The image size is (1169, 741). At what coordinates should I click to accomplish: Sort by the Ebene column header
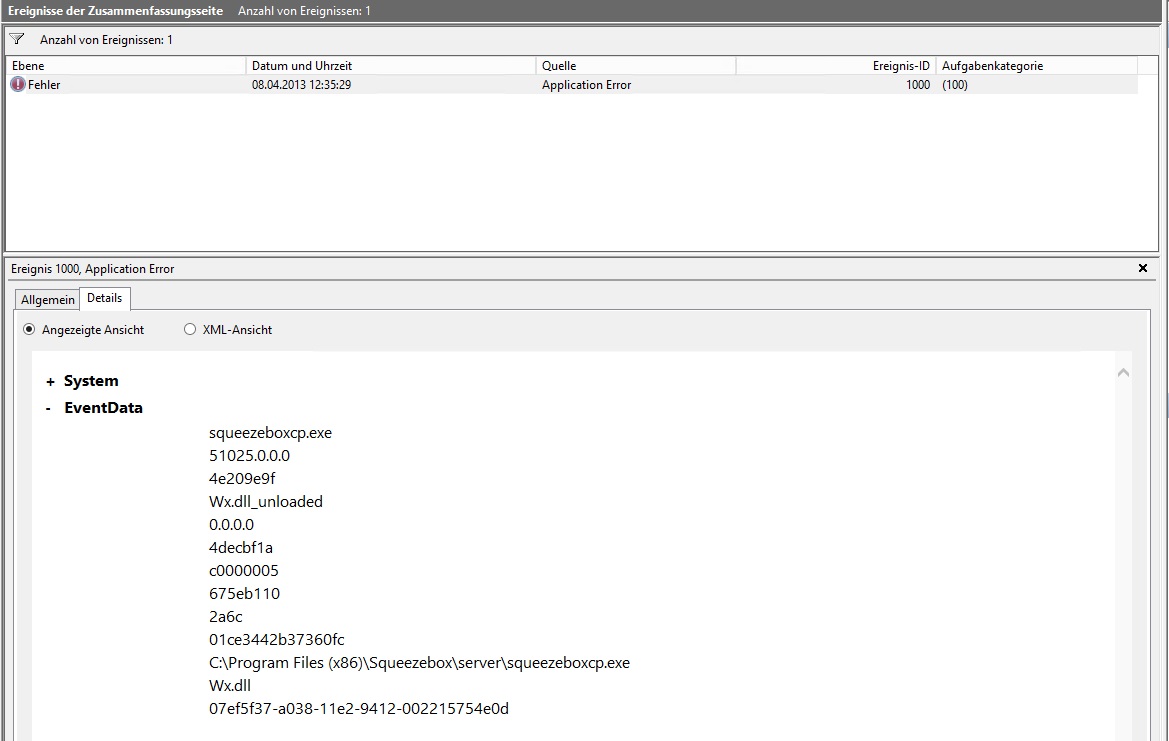point(125,66)
